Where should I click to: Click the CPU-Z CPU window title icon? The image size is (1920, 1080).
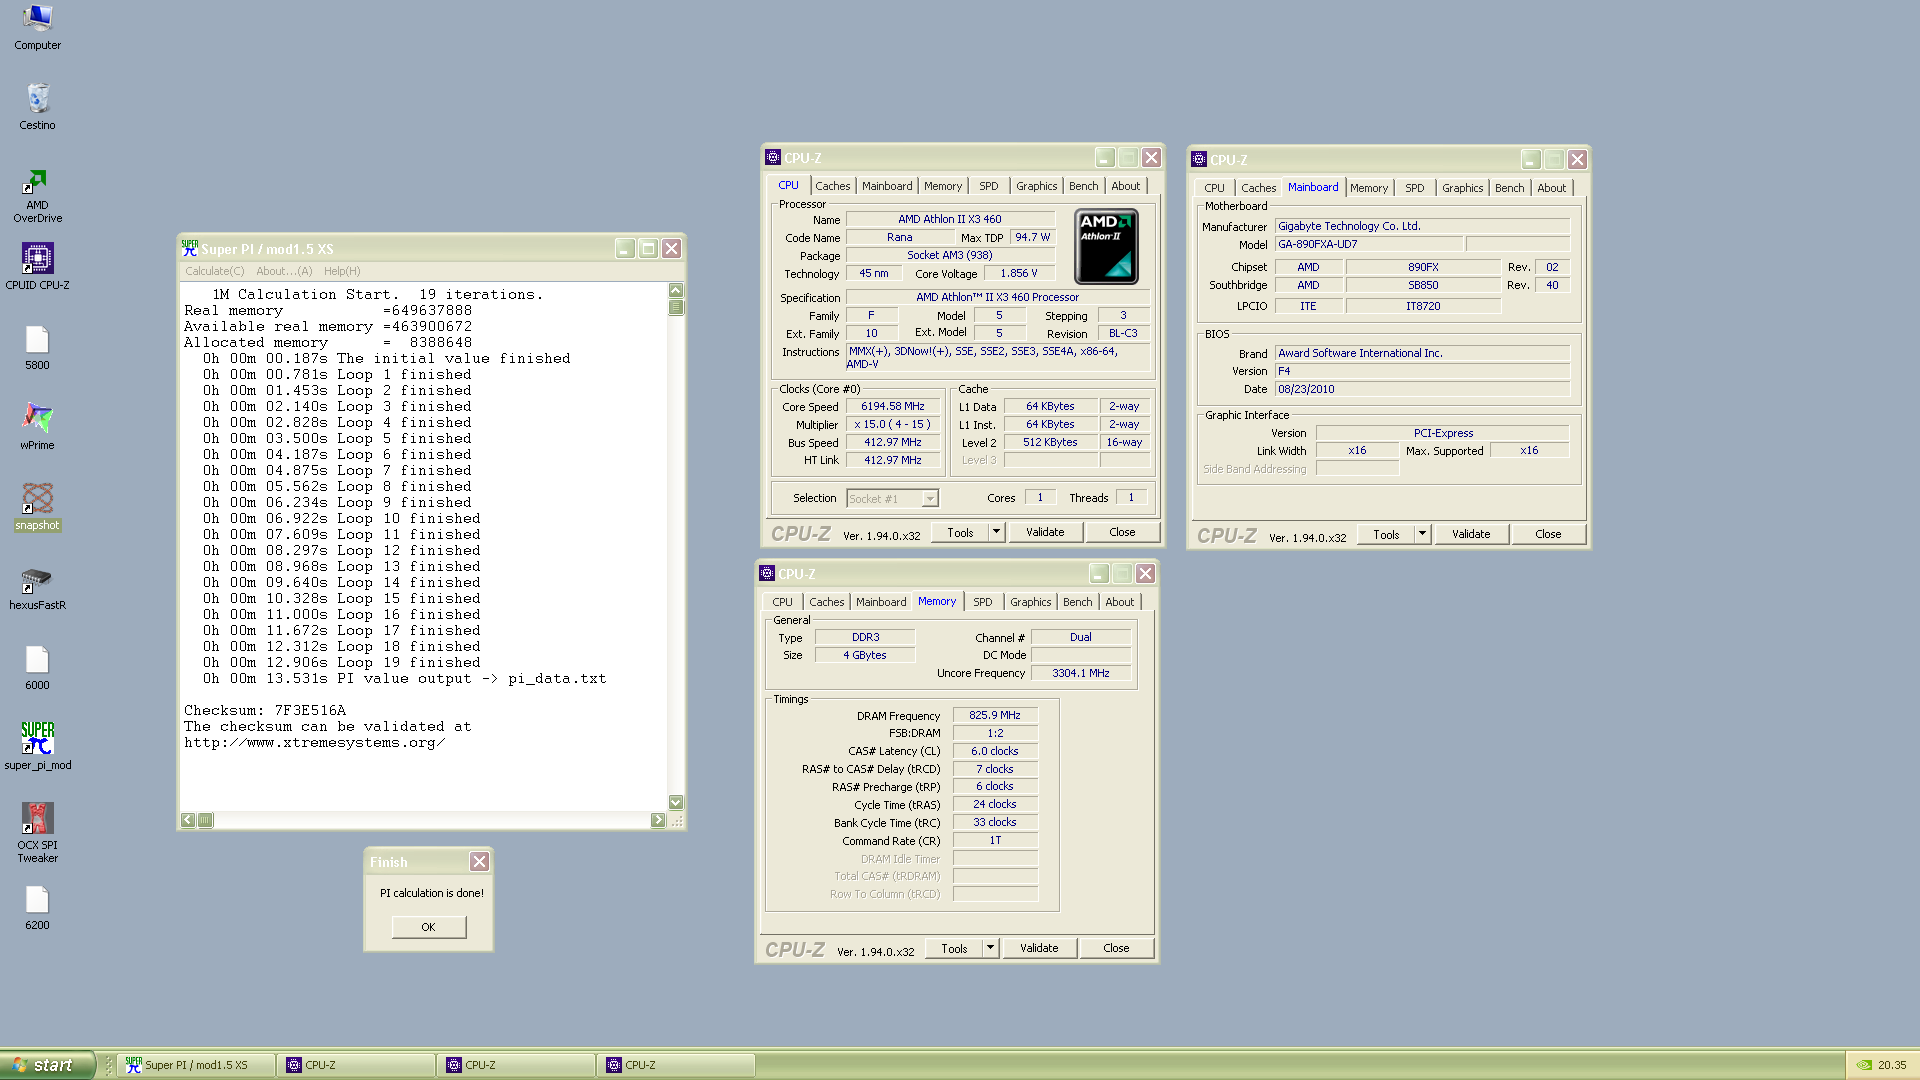pyautogui.click(x=773, y=157)
